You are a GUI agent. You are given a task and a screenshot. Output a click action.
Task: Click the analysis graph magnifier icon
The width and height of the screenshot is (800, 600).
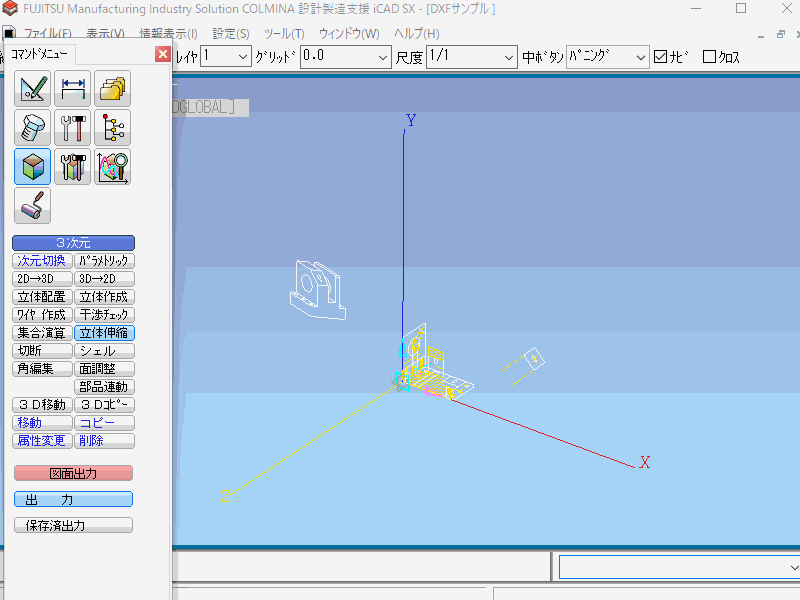click(x=112, y=167)
